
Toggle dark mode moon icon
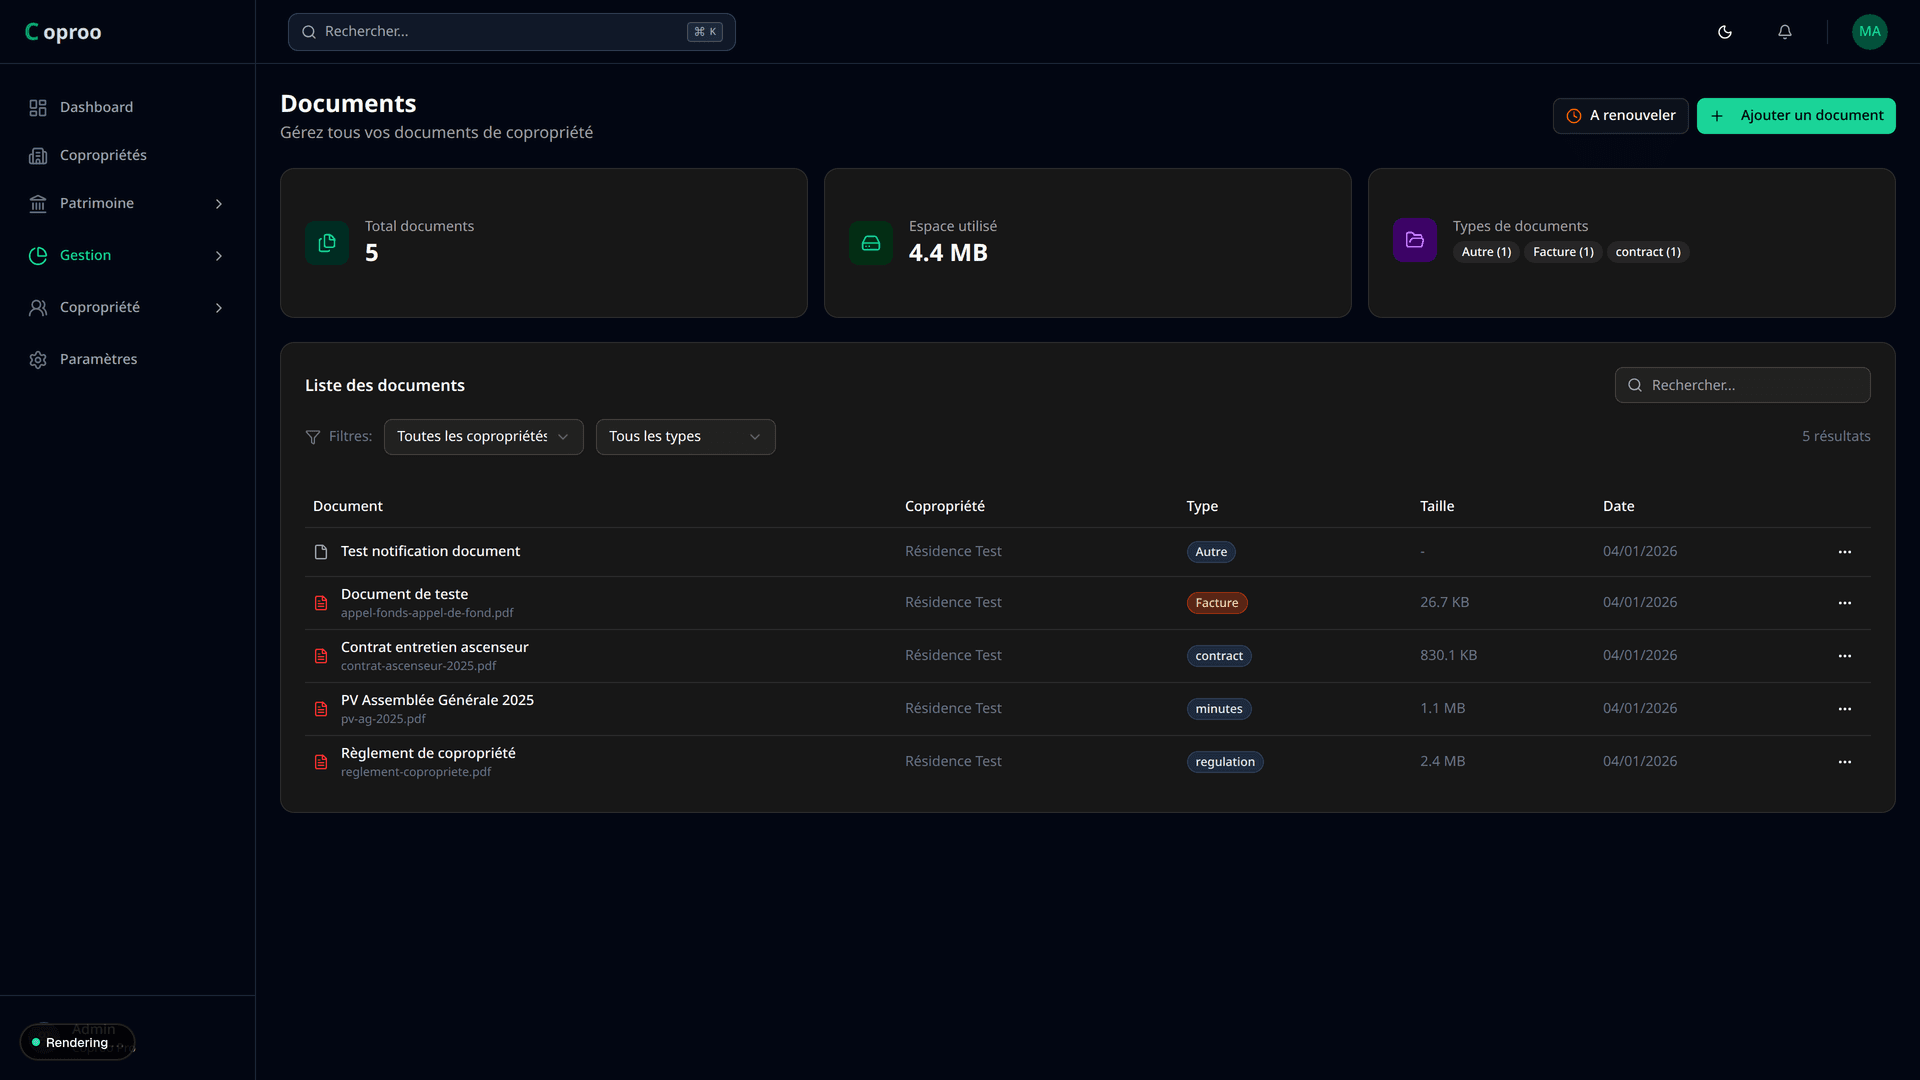coord(1725,32)
